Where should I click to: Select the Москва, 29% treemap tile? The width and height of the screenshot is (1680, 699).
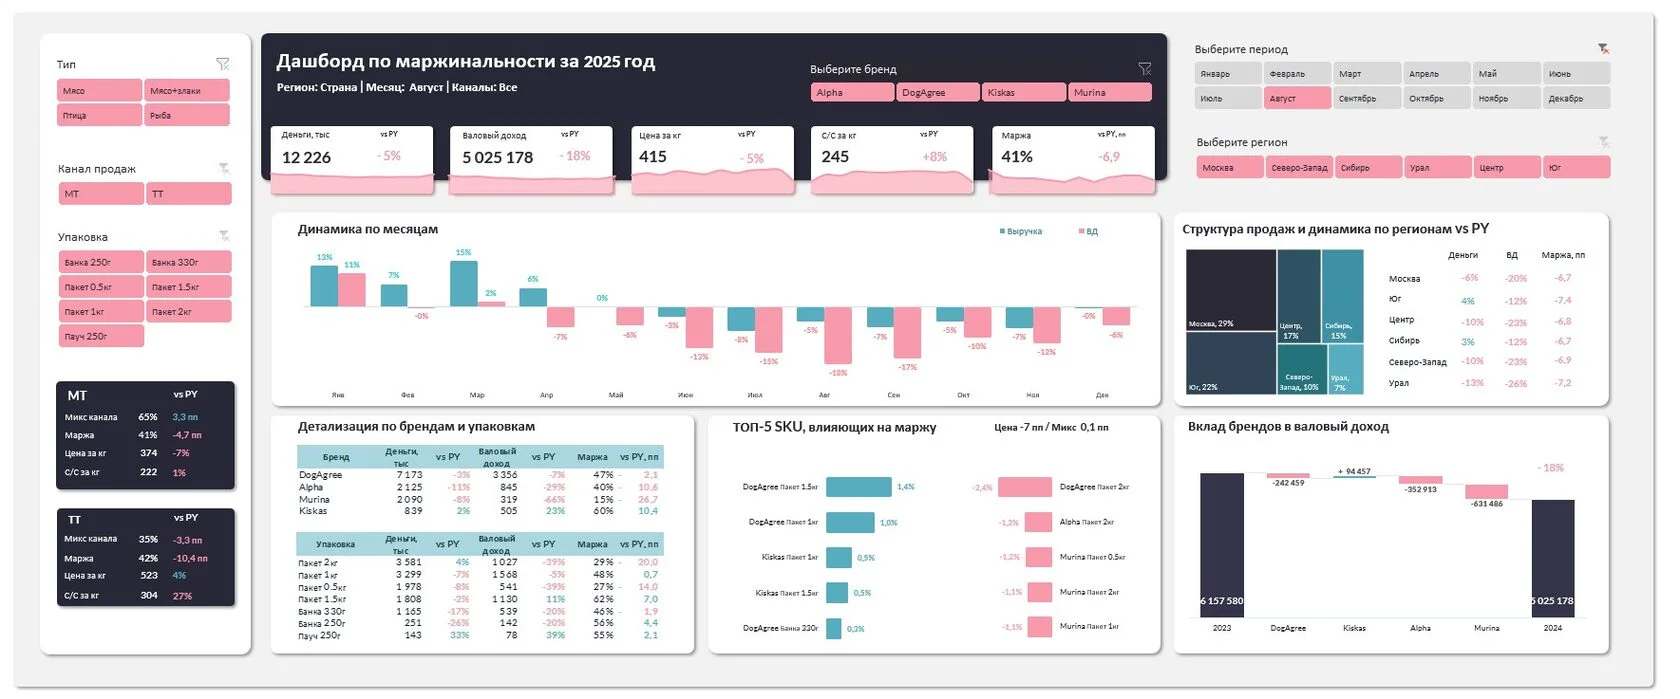(x=1231, y=290)
